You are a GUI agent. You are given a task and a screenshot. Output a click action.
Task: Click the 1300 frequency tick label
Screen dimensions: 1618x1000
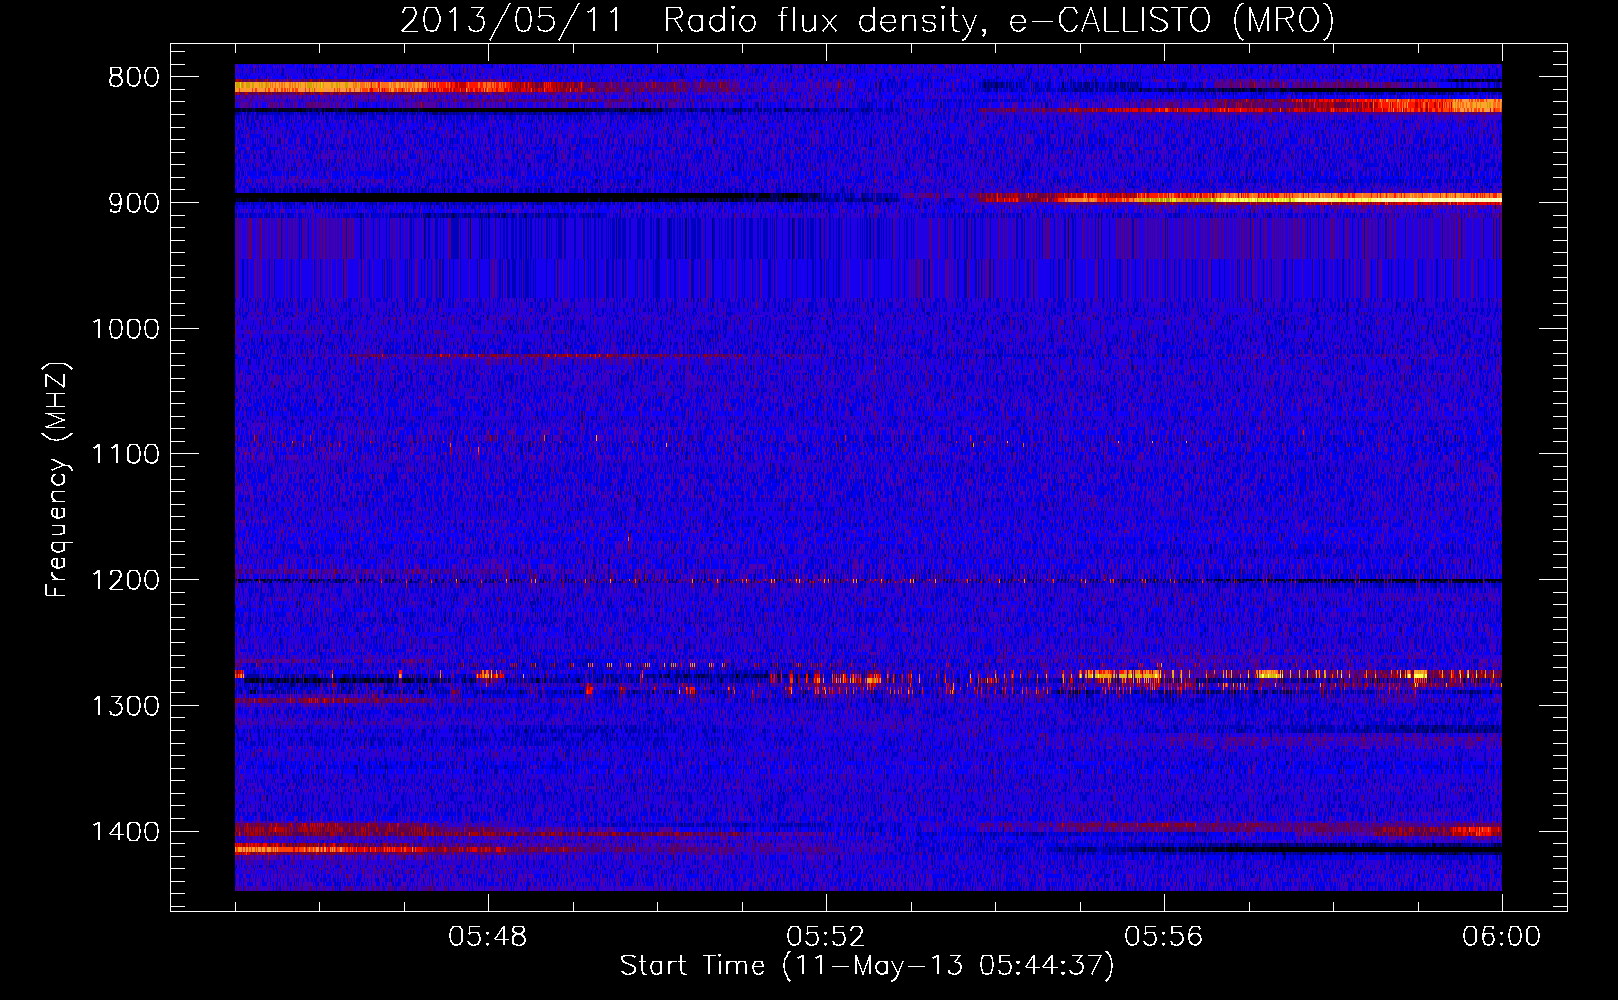[126, 707]
